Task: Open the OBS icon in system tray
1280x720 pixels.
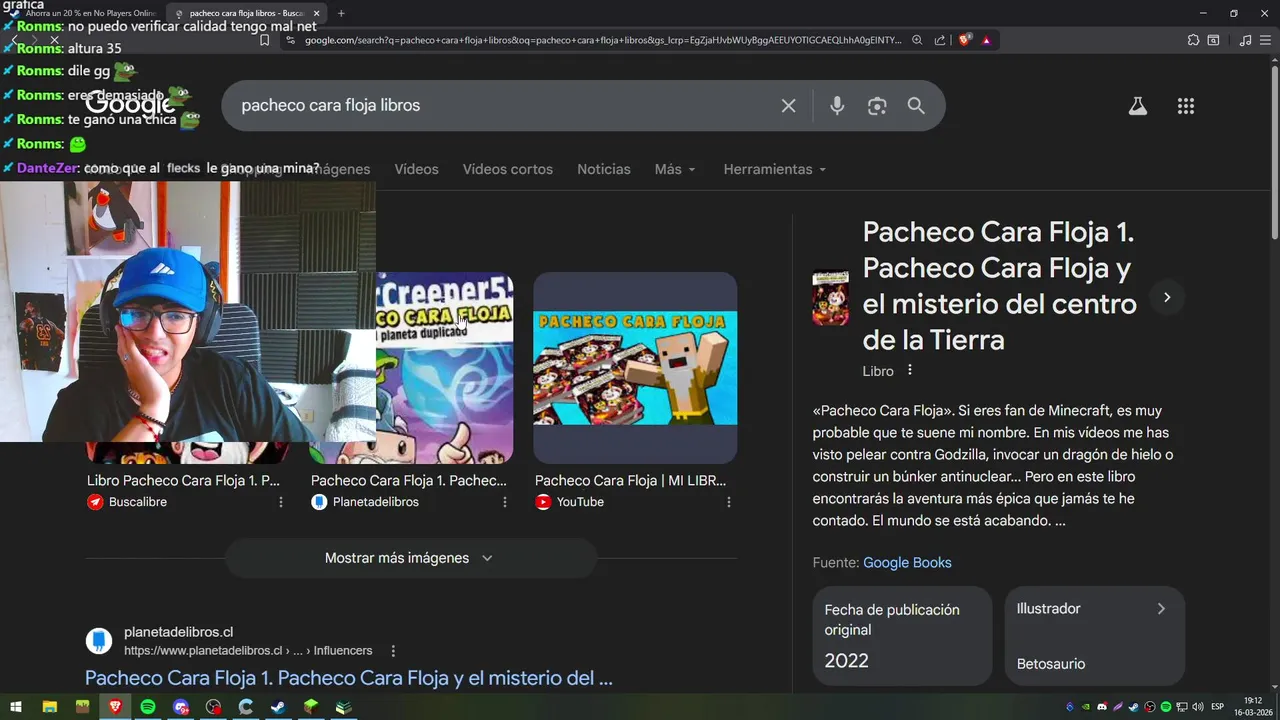Action: [1150, 707]
